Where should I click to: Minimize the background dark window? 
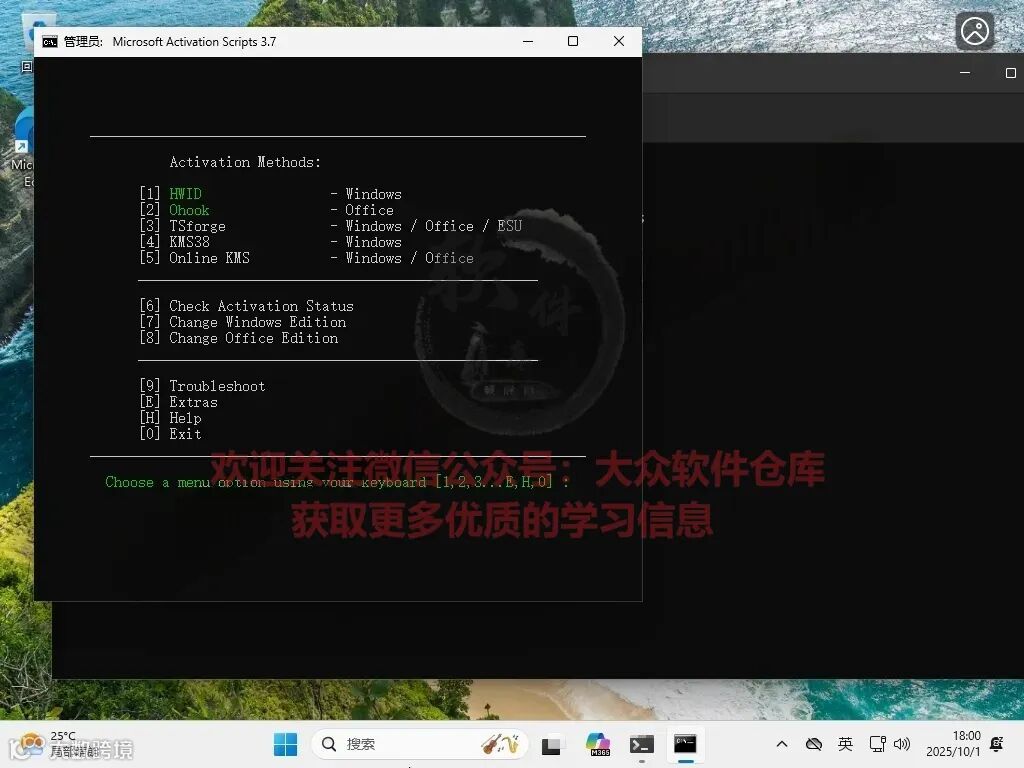click(x=965, y=73)
